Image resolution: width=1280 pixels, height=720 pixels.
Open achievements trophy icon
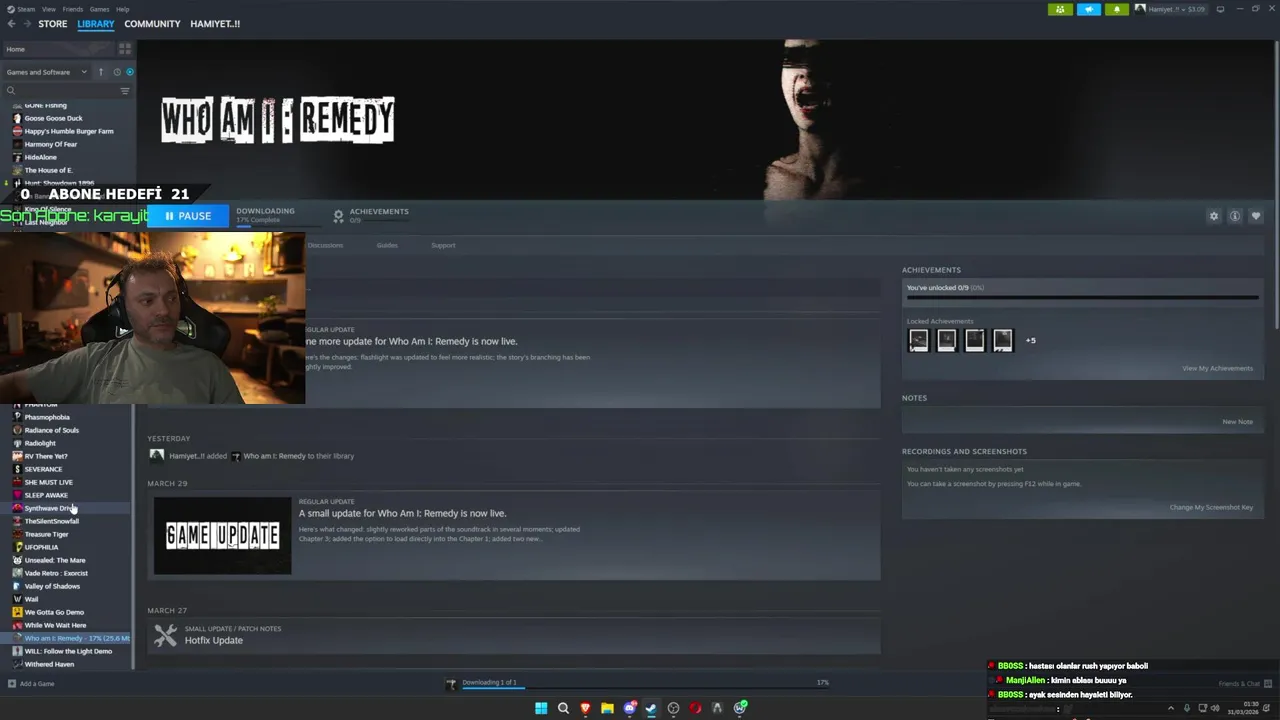[x=338, y=216]
